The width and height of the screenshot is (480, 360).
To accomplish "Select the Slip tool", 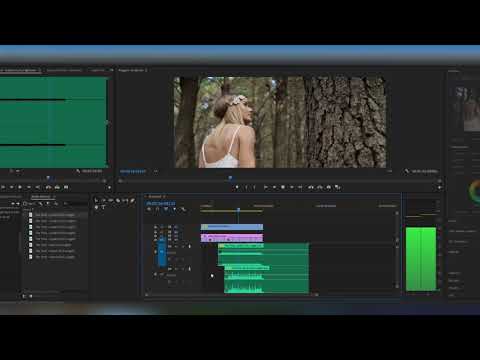I will click(125, 200).
